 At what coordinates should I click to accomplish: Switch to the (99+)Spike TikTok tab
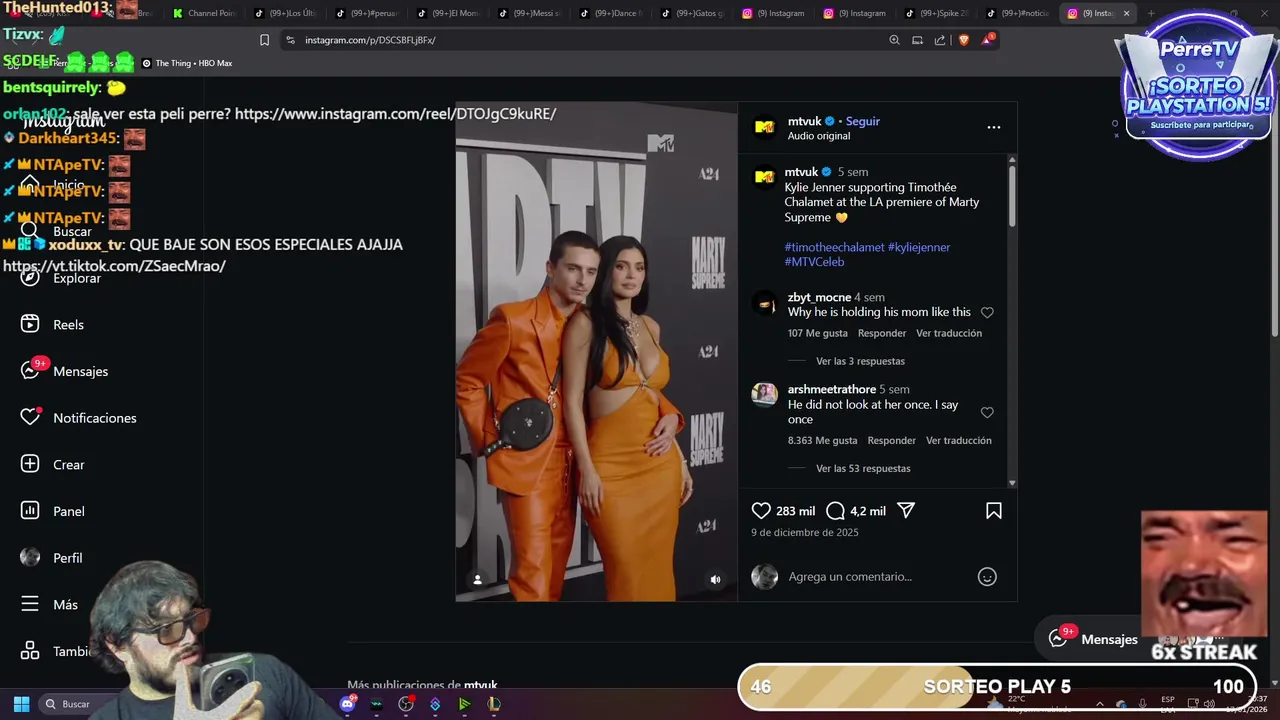click(936, 13)
